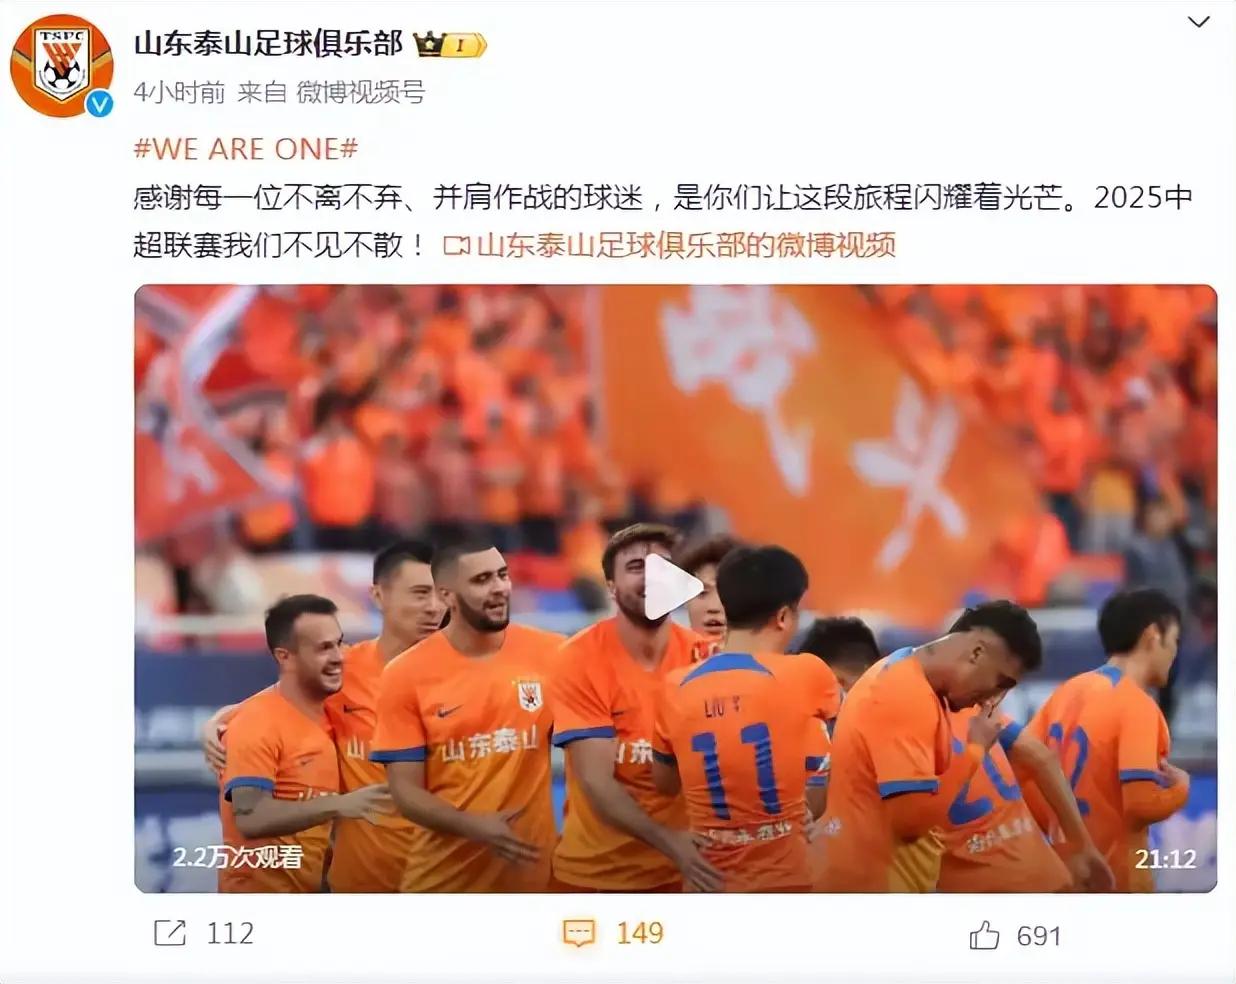Open 山东泰山足球俱乐部的微博视频 link

coord(685,245)
